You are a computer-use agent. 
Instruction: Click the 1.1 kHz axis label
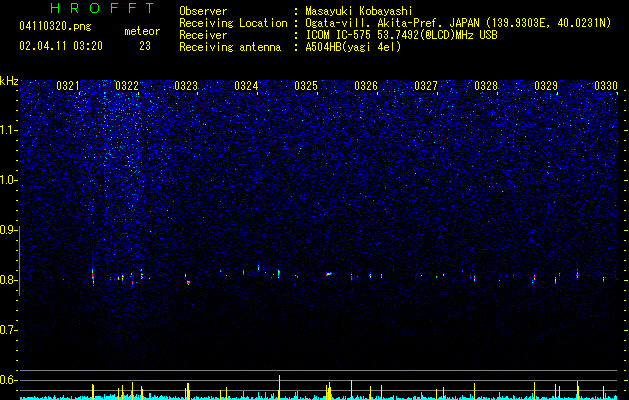click(x=8, y=130)
